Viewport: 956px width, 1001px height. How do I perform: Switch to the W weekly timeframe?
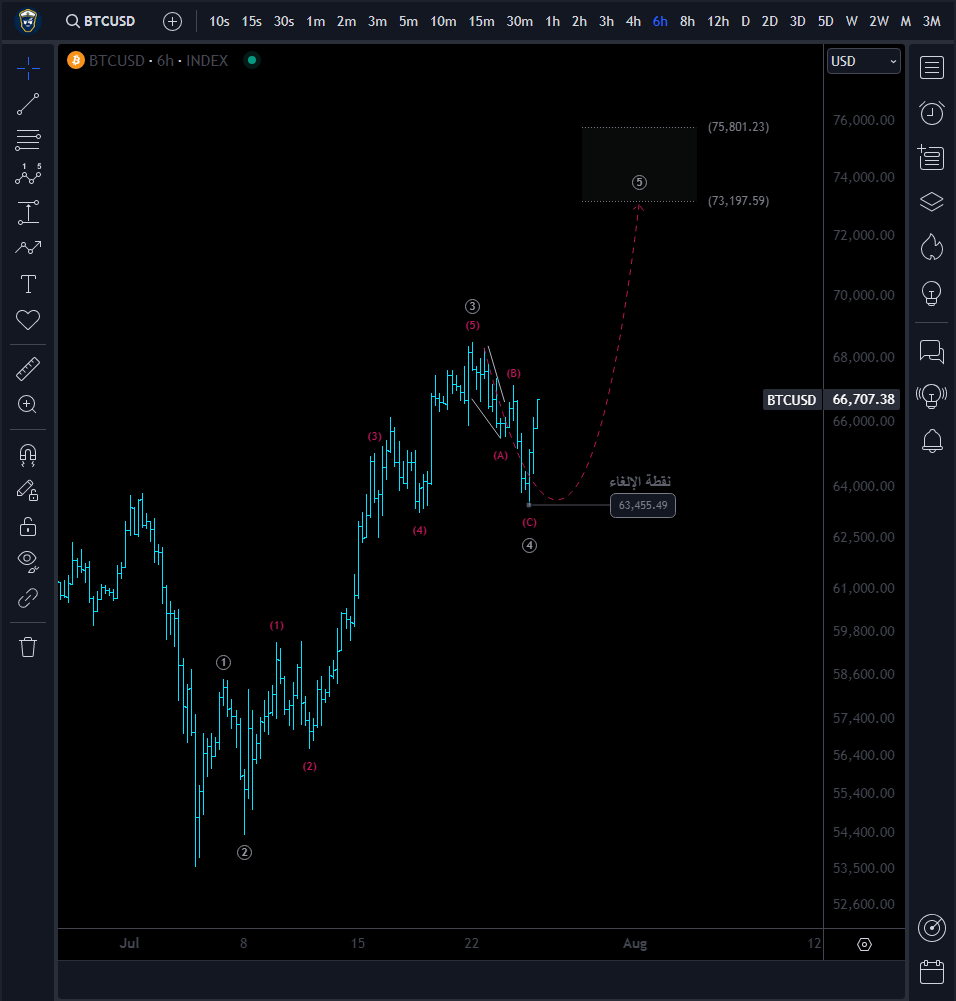point(851,21)
